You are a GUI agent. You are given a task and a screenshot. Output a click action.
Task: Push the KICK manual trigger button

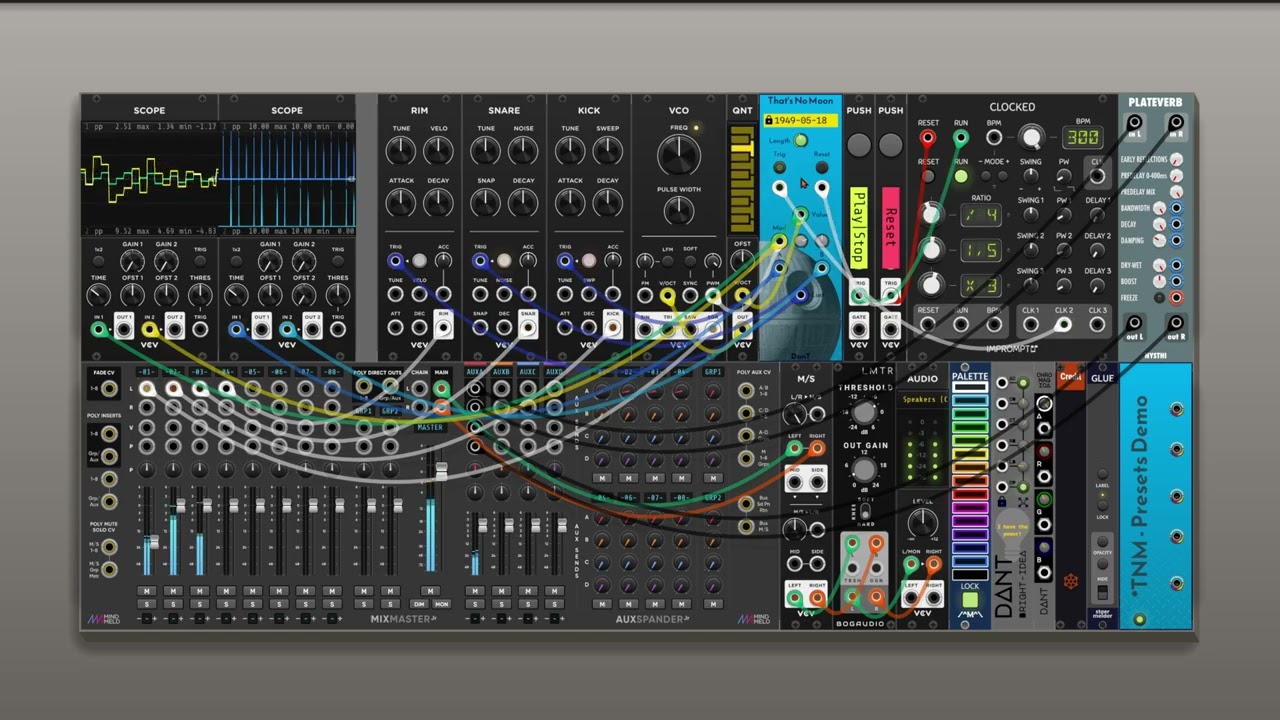point(588,262)
